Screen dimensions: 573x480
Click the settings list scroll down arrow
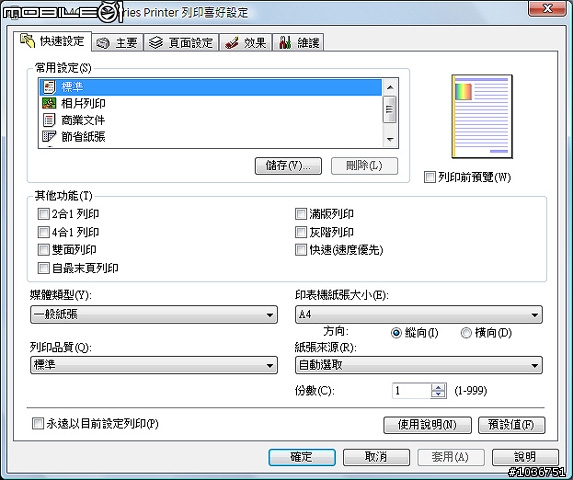[x=390, y=139]
